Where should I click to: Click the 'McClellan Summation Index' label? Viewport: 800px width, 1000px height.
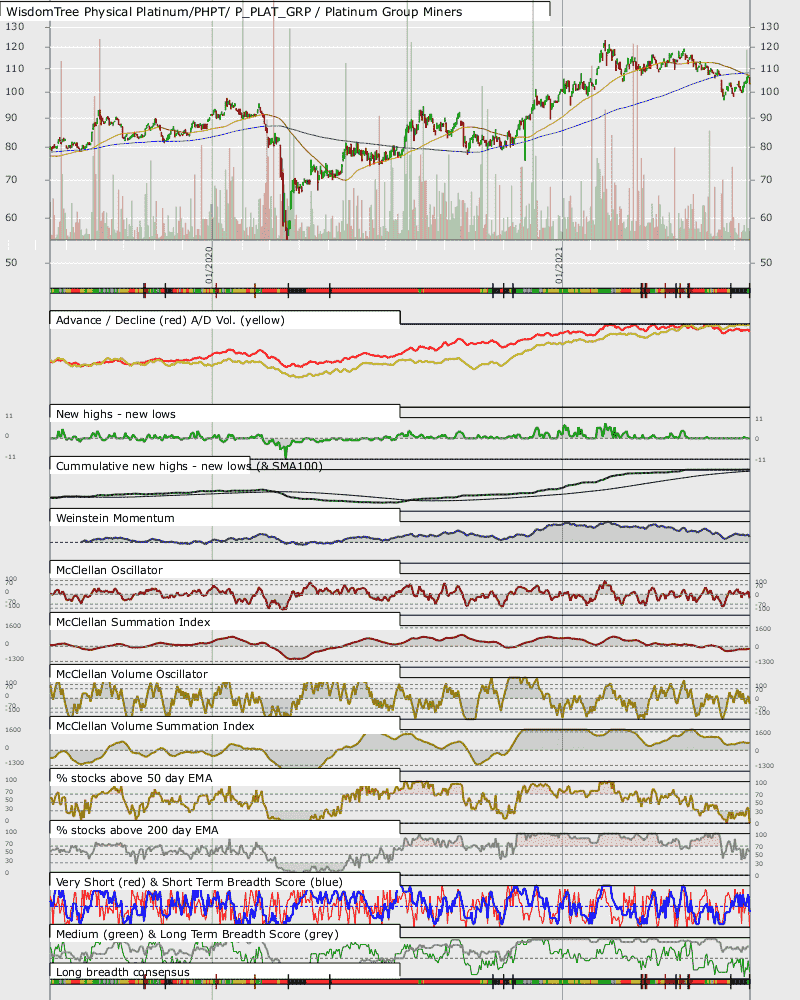point(133,622)
